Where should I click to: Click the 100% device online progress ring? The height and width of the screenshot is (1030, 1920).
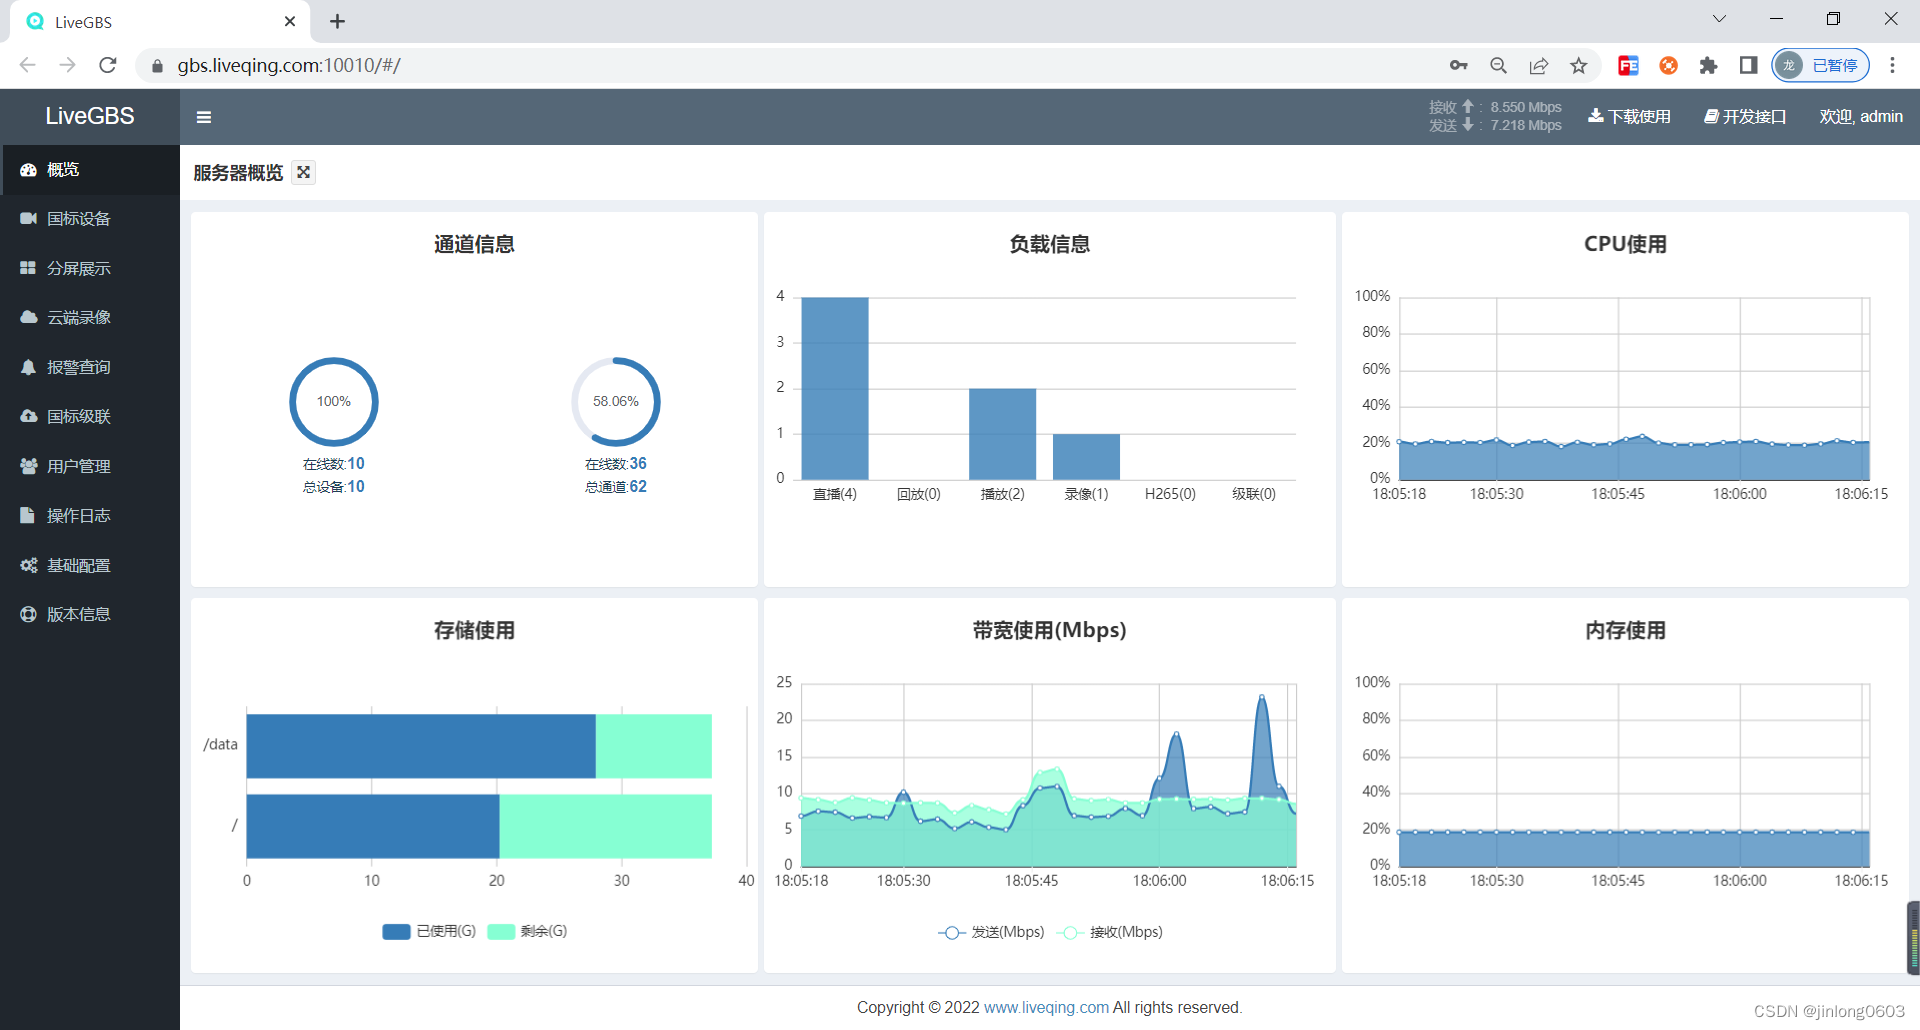pyautogui.click(x=334, y=401)
